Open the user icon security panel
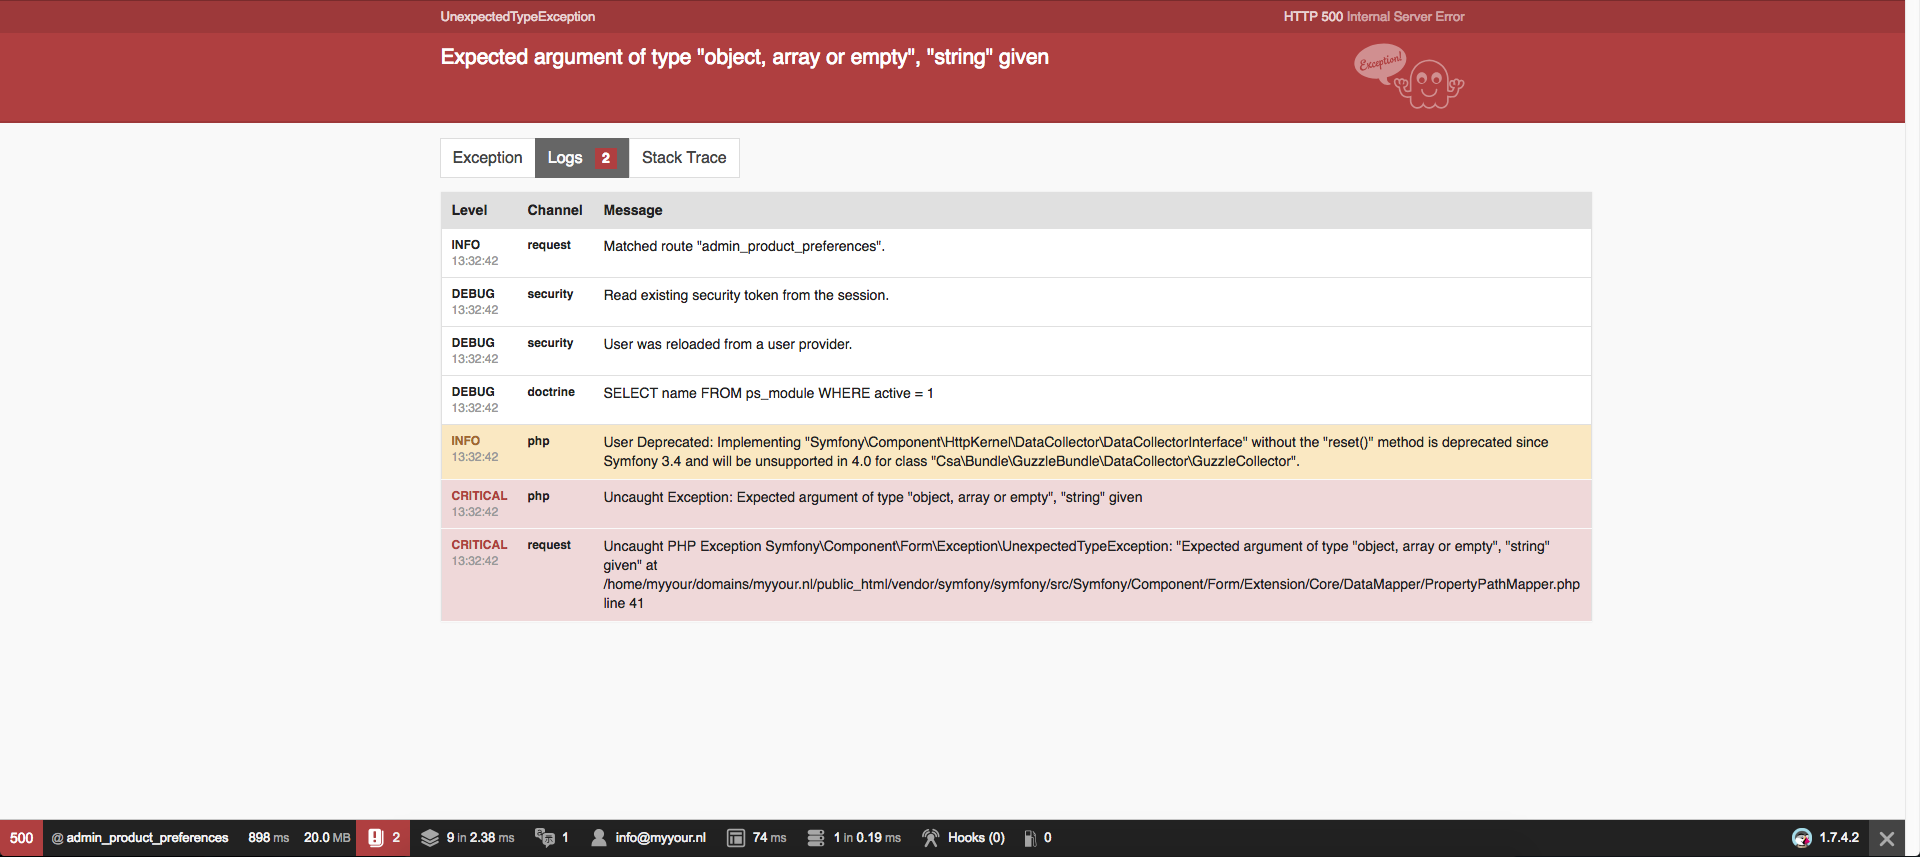1920x857 pixels. (599, 838)
